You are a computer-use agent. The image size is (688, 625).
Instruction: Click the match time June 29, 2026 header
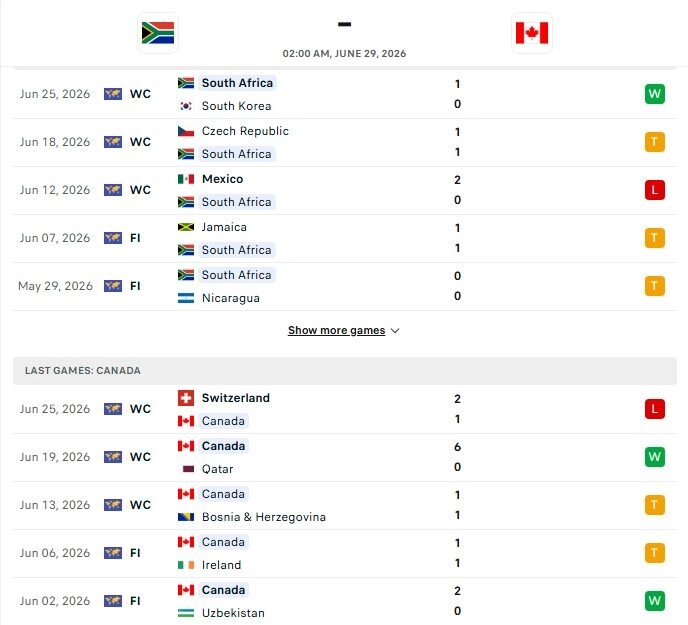pyautogui.click(x=344, y=54)
